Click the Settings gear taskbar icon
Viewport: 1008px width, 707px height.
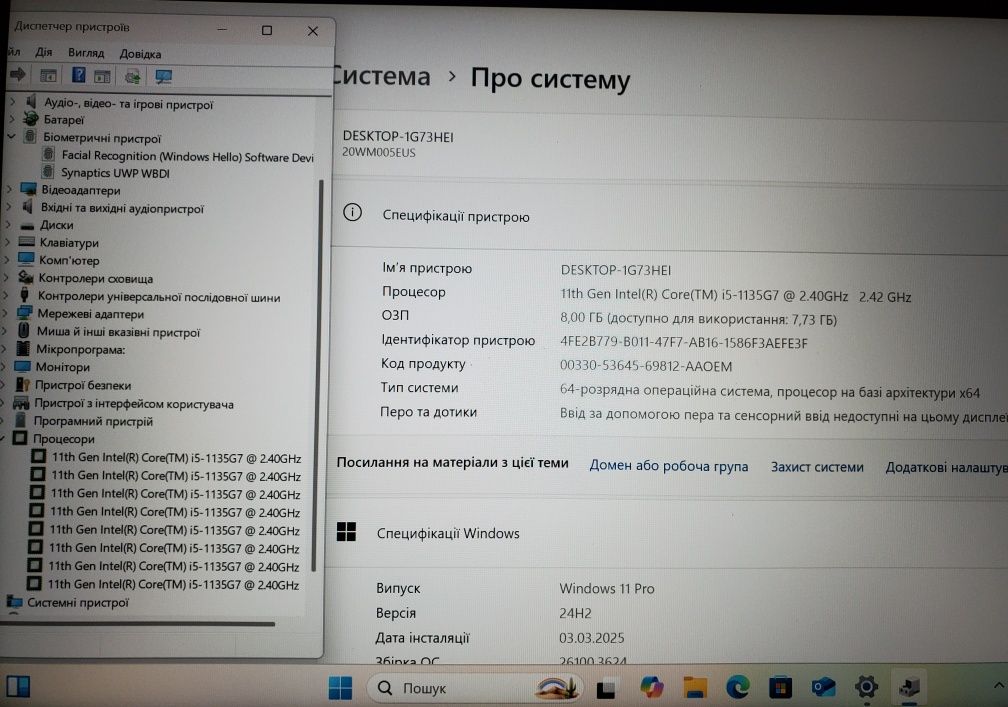click(866, 687)
